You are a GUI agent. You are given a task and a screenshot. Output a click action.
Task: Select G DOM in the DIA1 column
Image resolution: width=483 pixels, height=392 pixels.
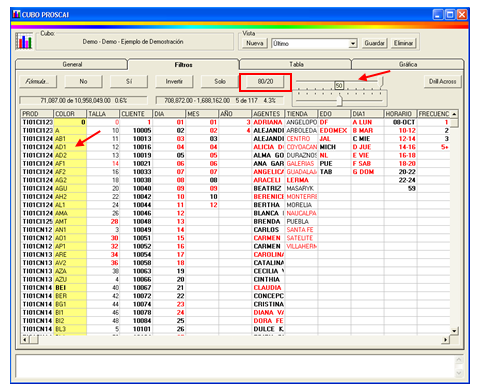coord(367,172)
